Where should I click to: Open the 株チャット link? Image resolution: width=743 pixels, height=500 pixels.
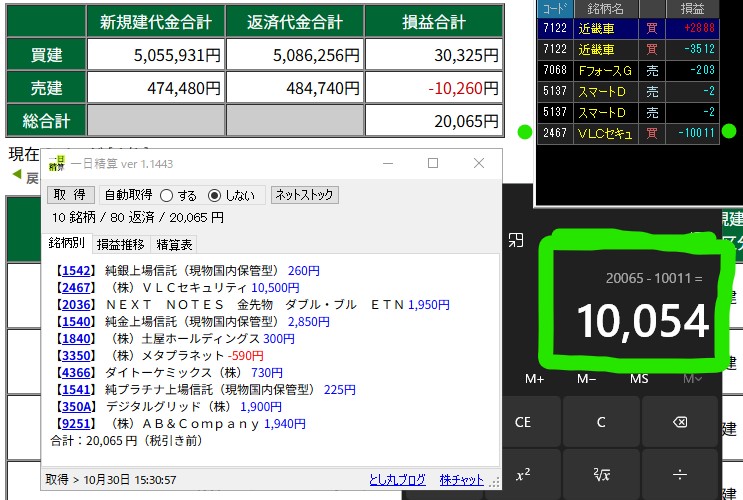click(x=461, y=480)
